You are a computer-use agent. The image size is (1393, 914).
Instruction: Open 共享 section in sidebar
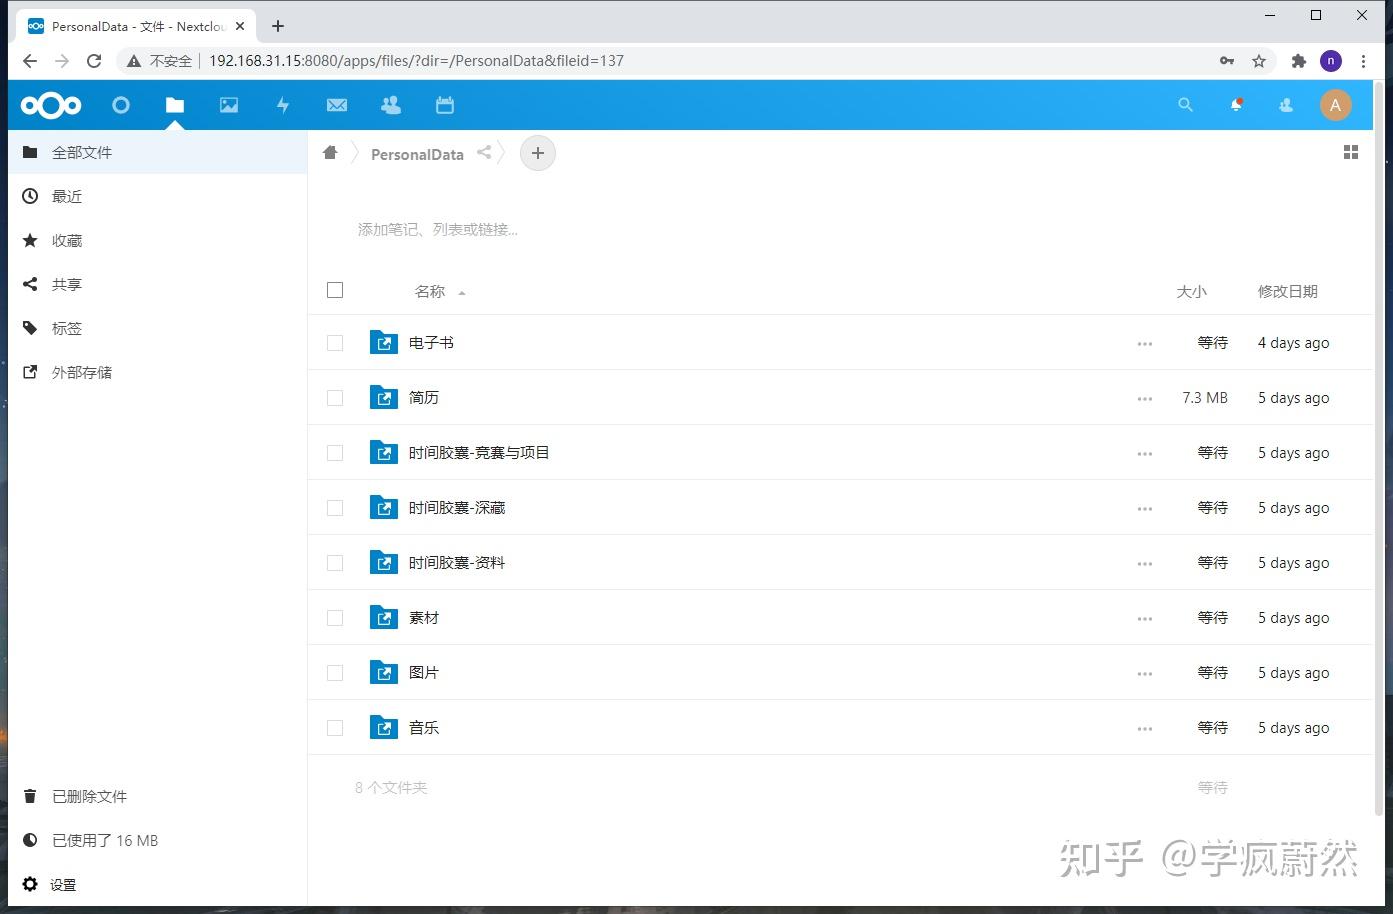click(66, 284)
